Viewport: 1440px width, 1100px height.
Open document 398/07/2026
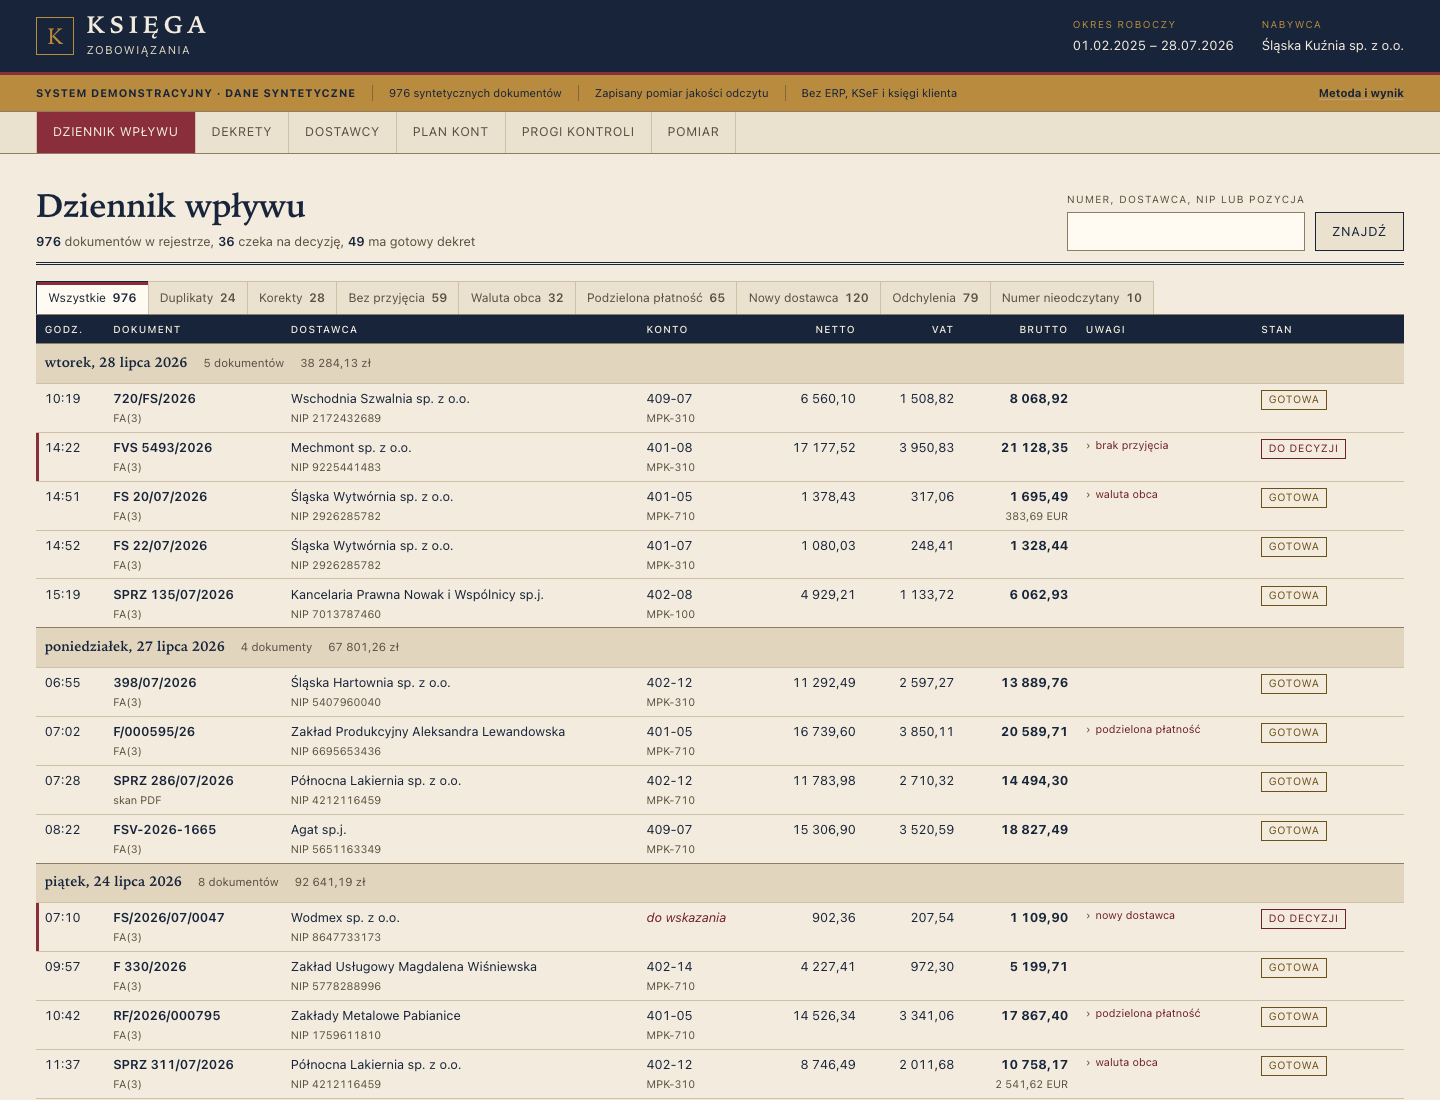click(x=155, y=683)
